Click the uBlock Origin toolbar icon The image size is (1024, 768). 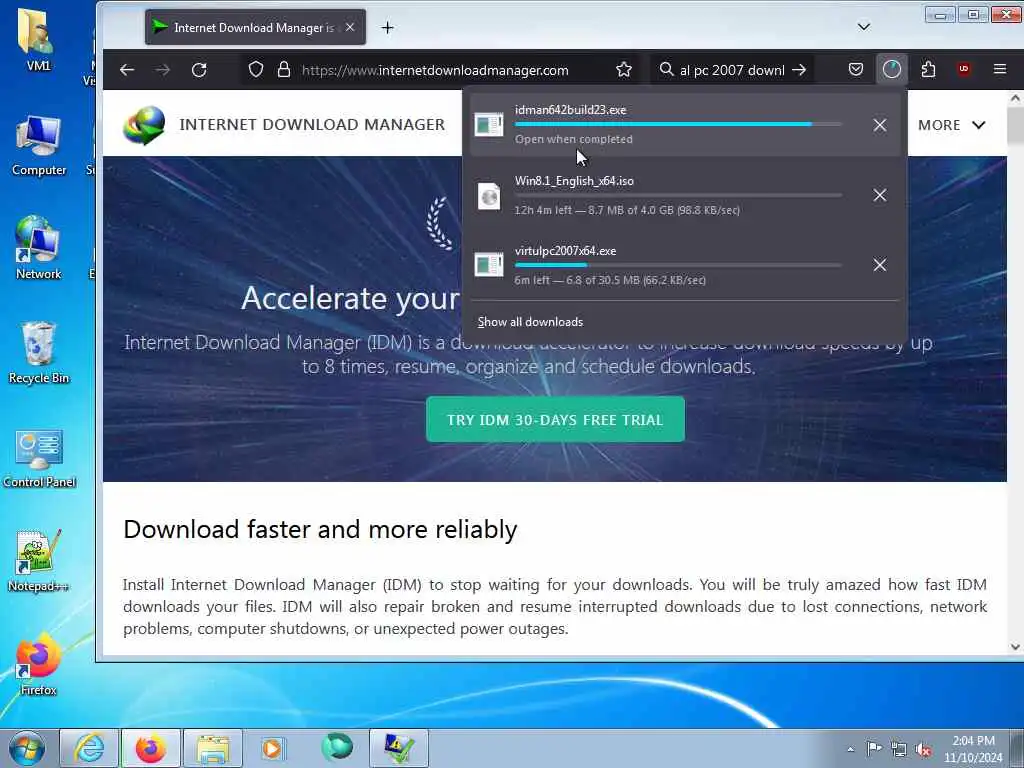(x=963, y=69)
